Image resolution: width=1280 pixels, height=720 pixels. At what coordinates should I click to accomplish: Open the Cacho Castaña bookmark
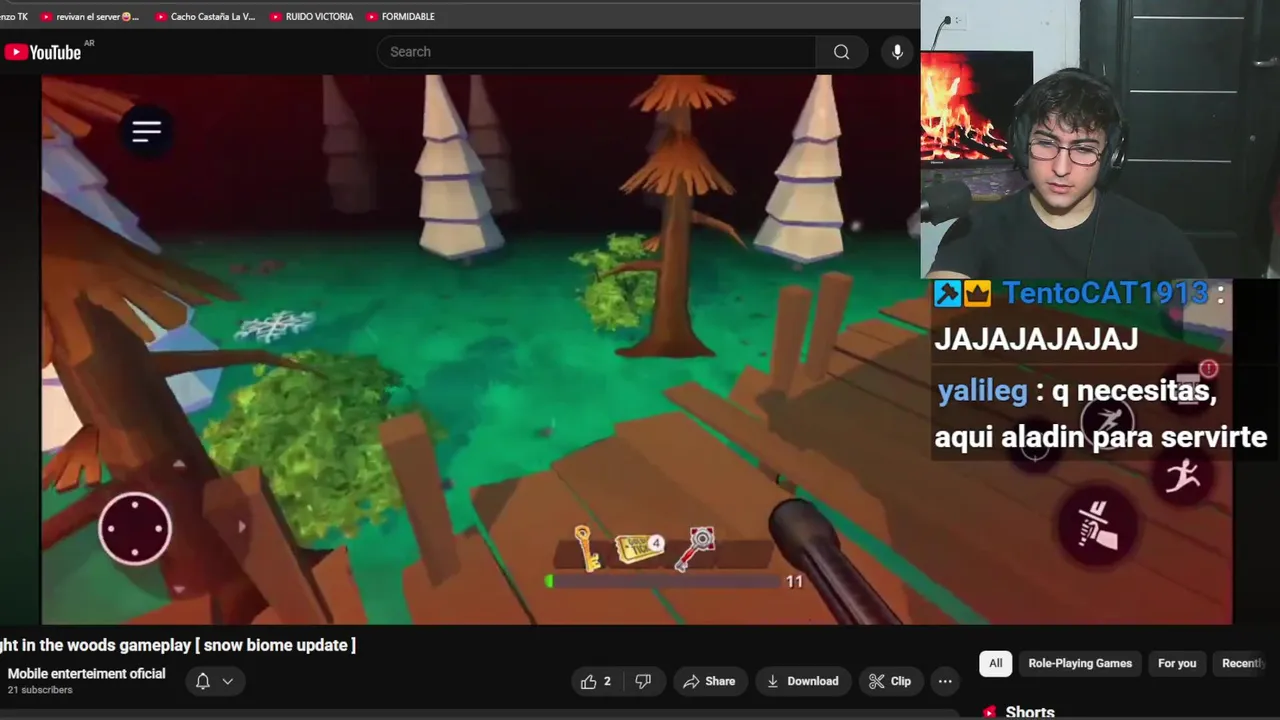205,16
